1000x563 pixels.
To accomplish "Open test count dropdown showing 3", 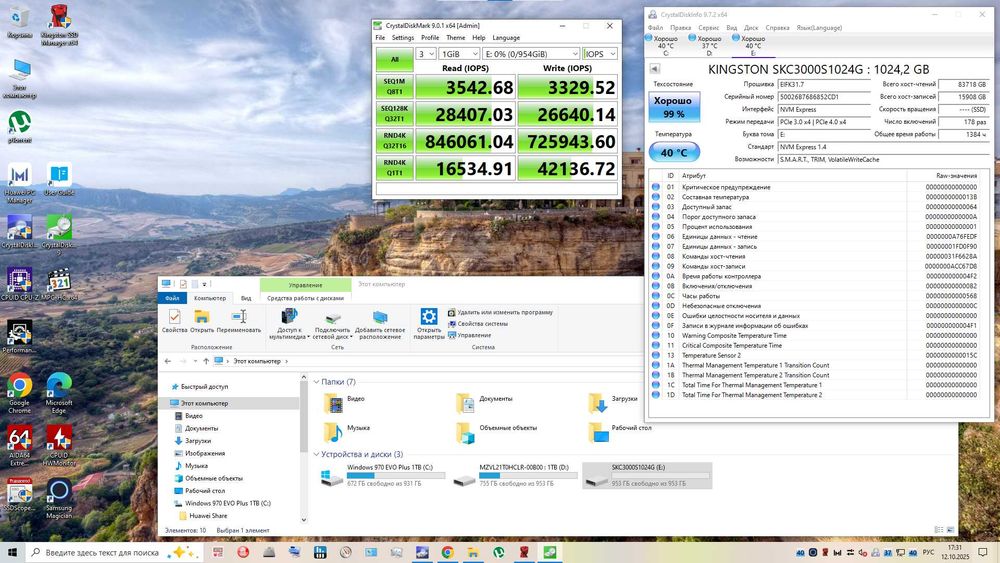I will point(425,54).
